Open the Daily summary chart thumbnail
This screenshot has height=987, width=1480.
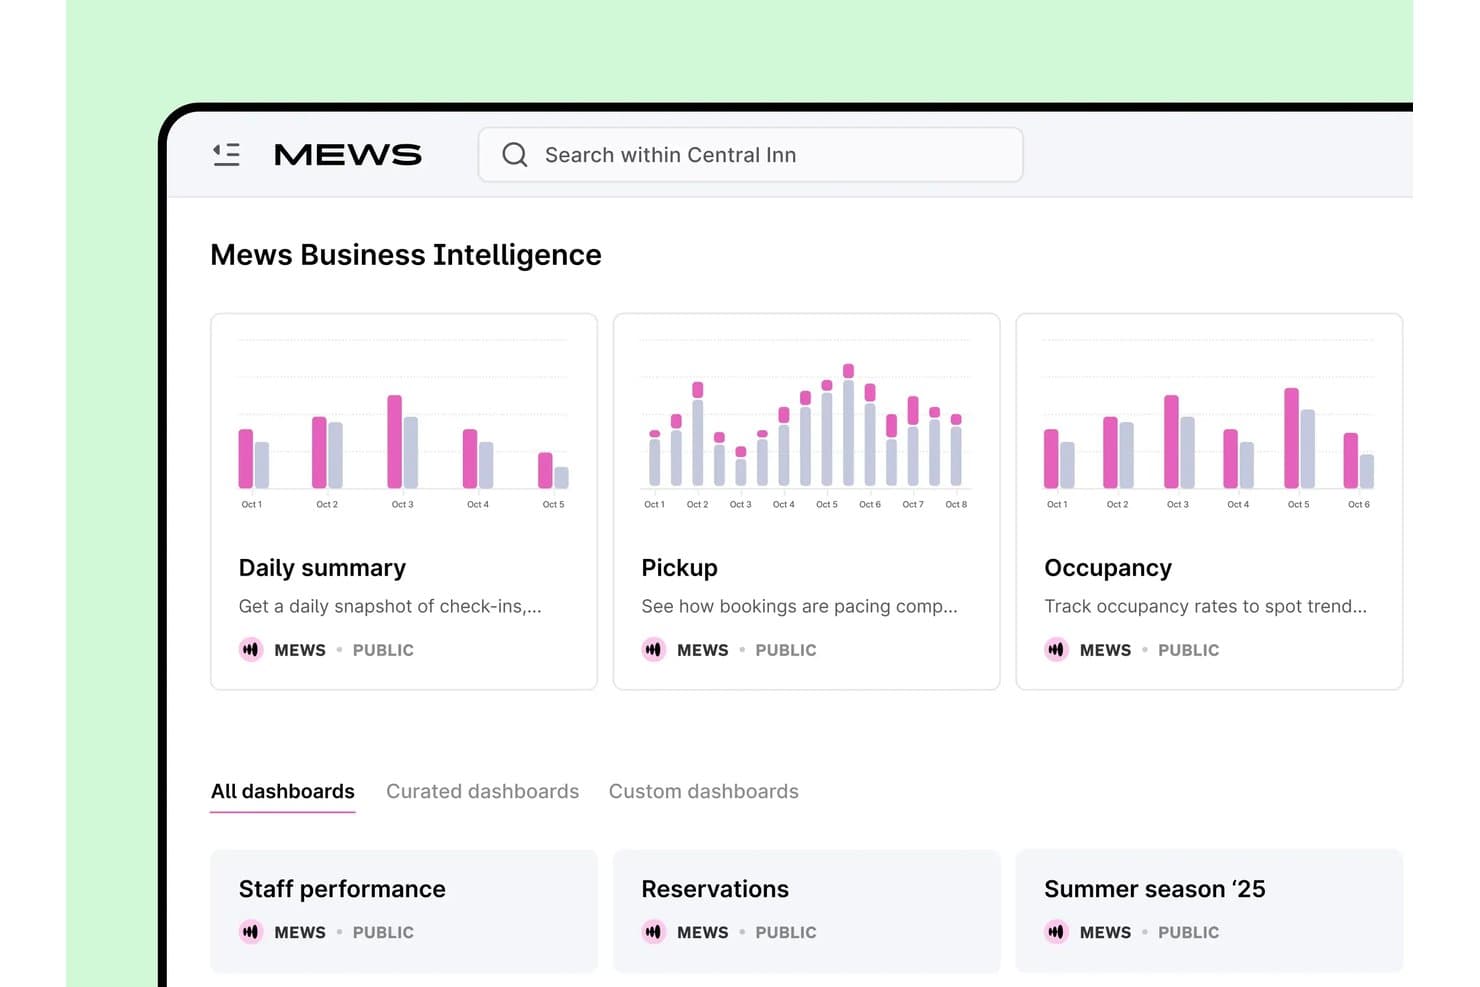point(403,425)
